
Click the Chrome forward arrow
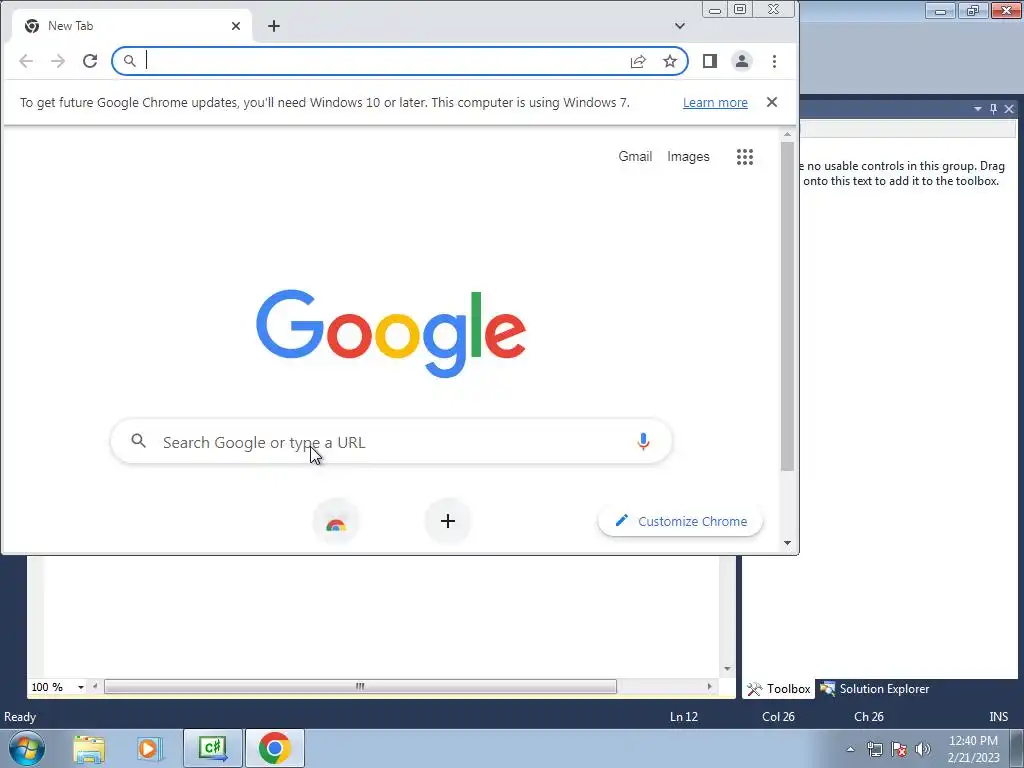point(58,61)
